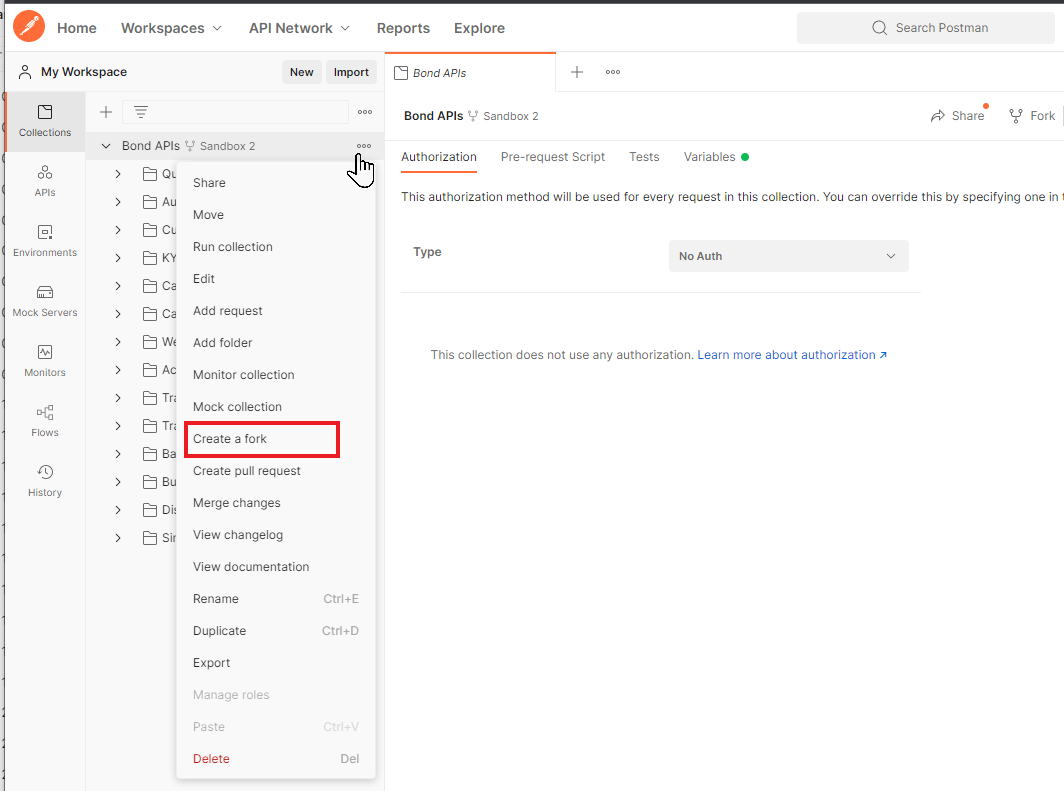Click the Import button
The height and width of the screenshot is (791, 1064).
pyautogui.click(x=351, y=72)
